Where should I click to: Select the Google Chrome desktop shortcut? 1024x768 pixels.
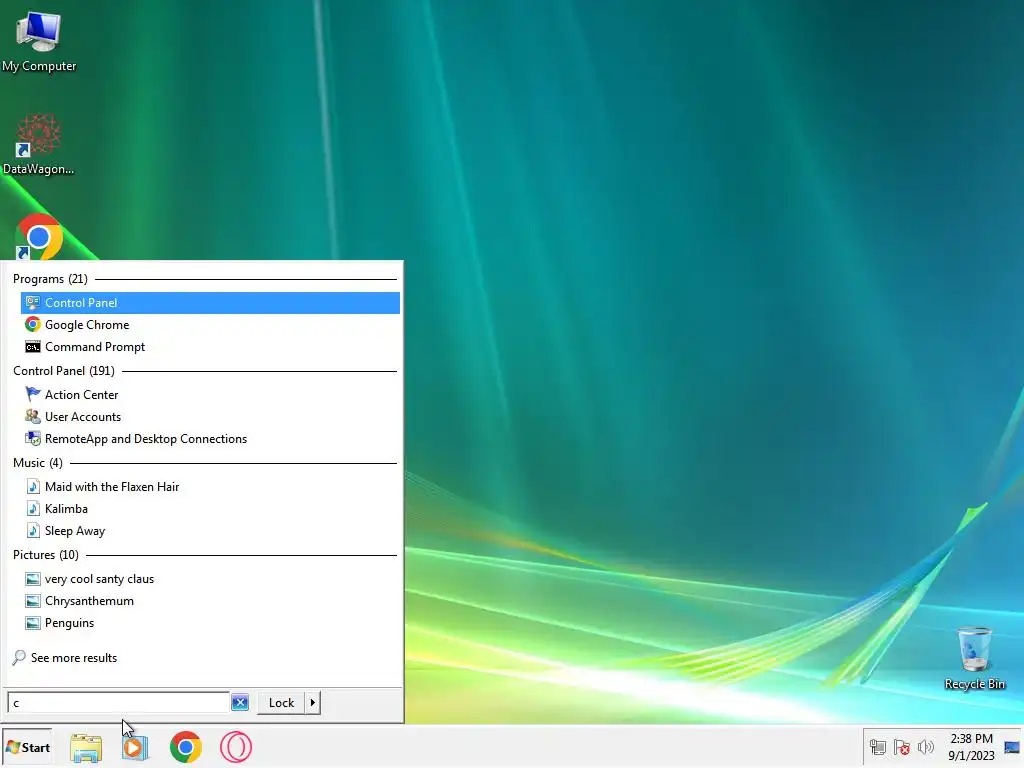coord(39,236)
